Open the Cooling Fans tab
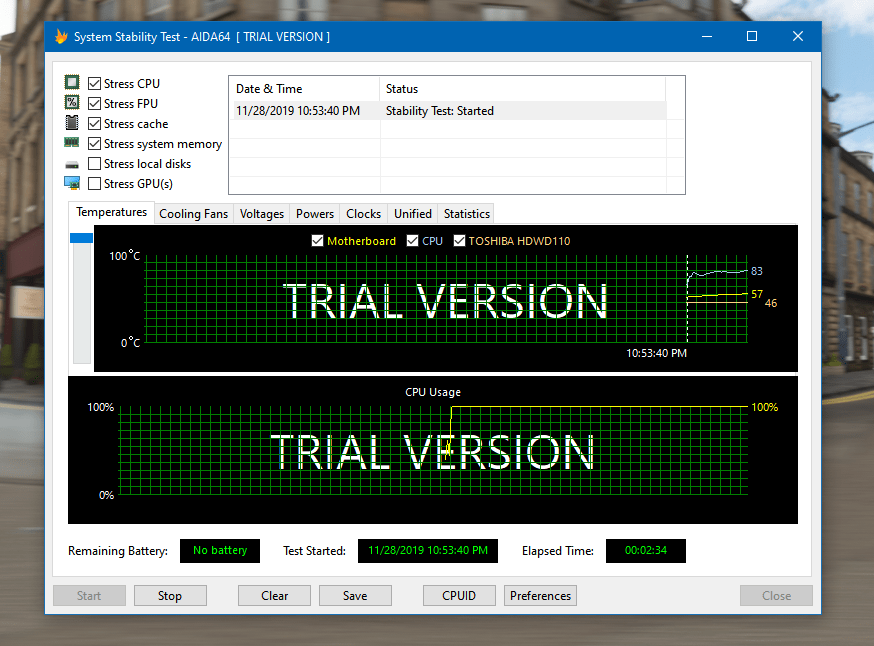The image size is (874, 646). [193, 214]
